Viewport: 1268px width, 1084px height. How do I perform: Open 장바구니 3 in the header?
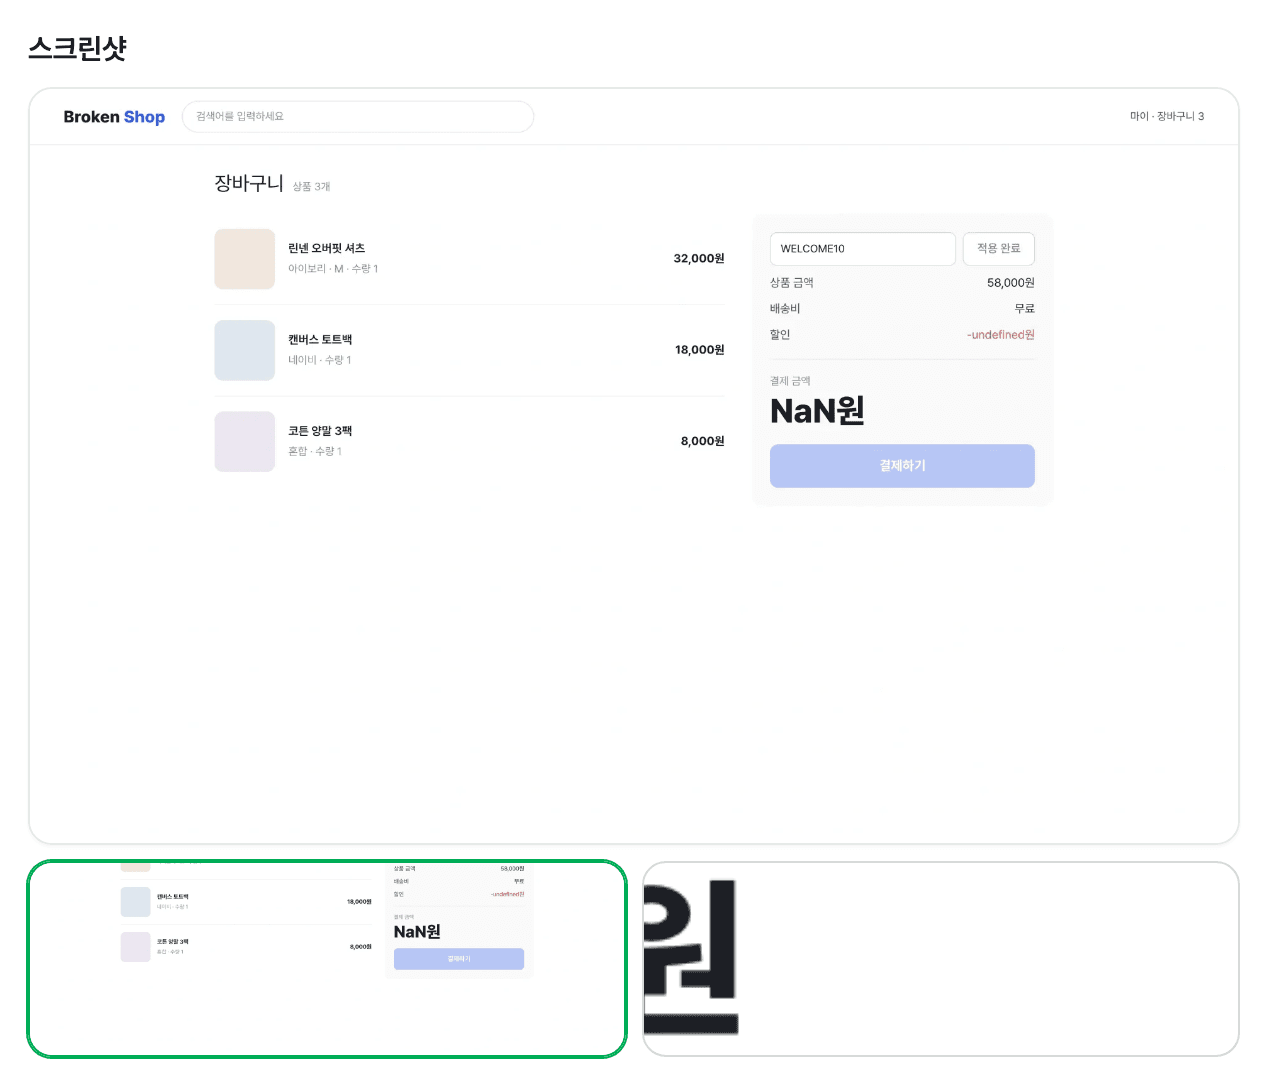[1181, 117]
